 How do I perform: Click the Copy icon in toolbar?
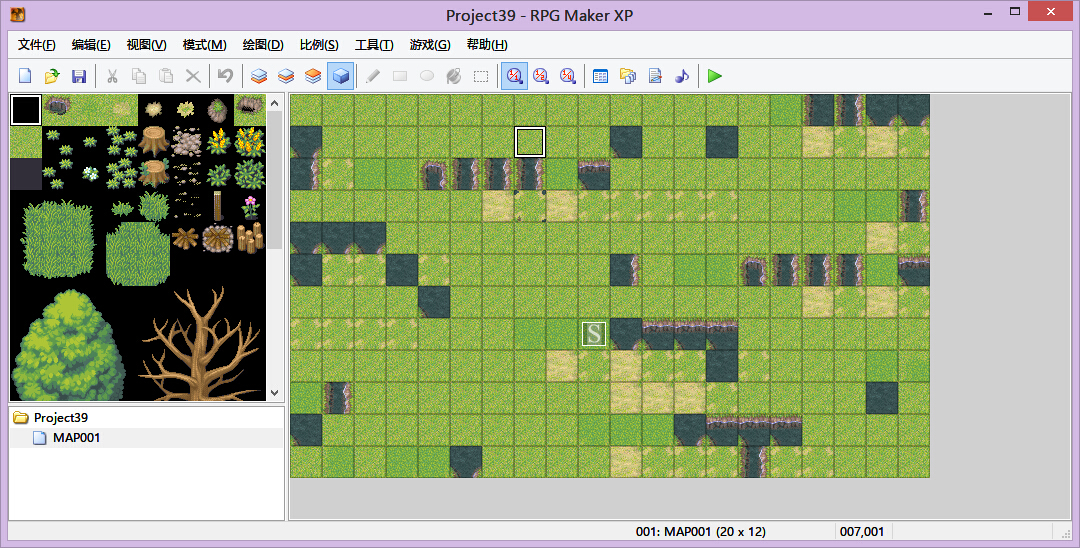click(138, 76)
